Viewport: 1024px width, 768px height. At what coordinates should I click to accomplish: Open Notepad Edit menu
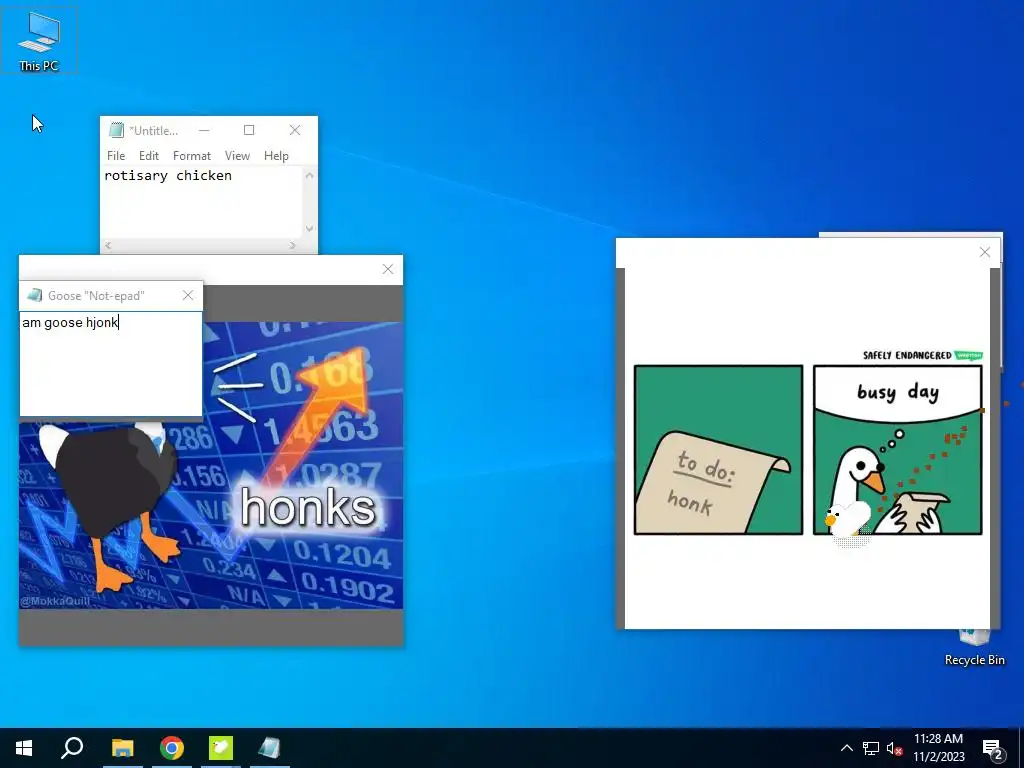pyautogui.click(x=148, y=155)
